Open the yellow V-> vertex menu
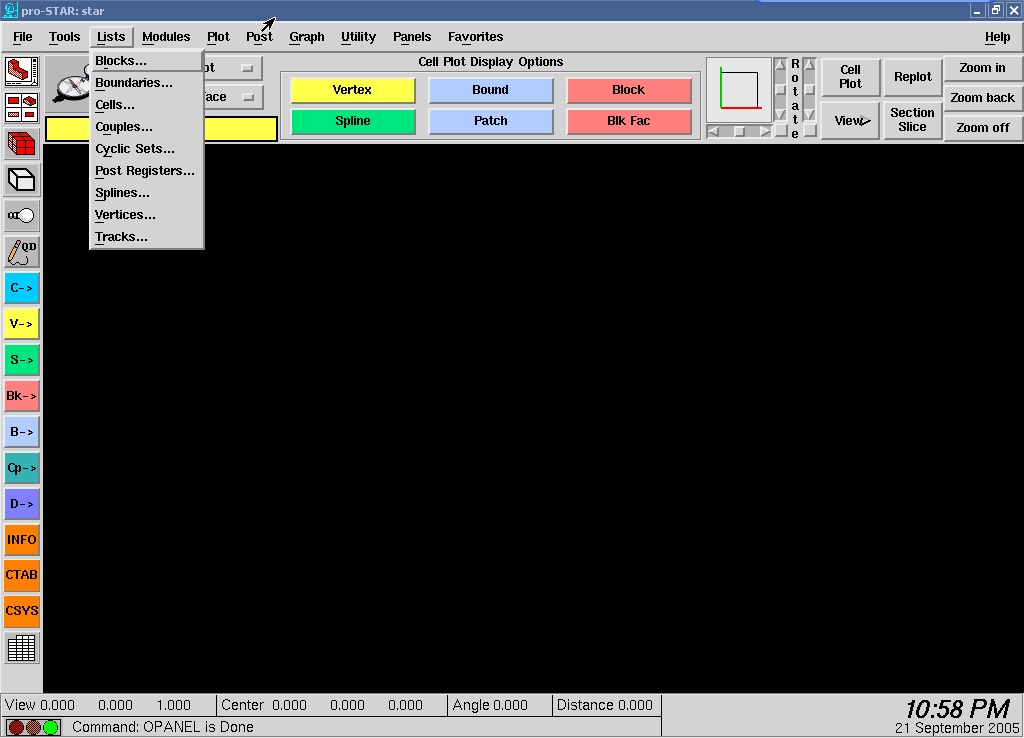Viewport: 1024px width, 738px height. point(22,324)
